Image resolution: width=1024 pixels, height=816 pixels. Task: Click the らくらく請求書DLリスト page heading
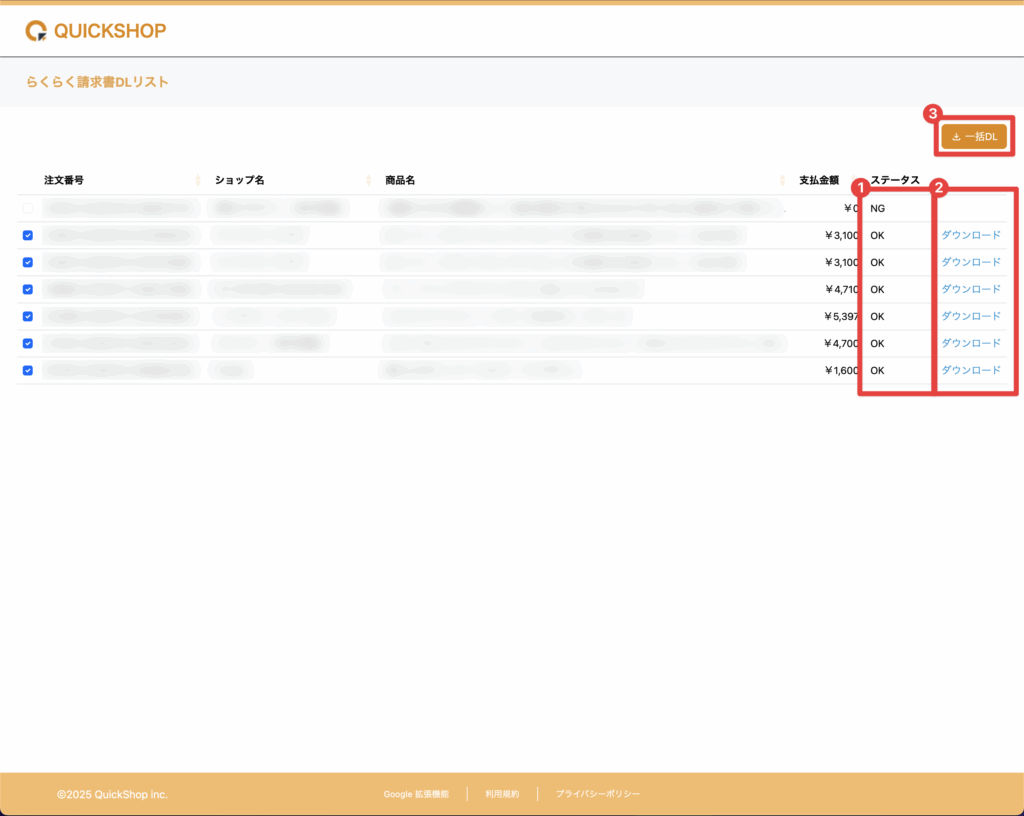pyautogui.click(x=97, y=82)
